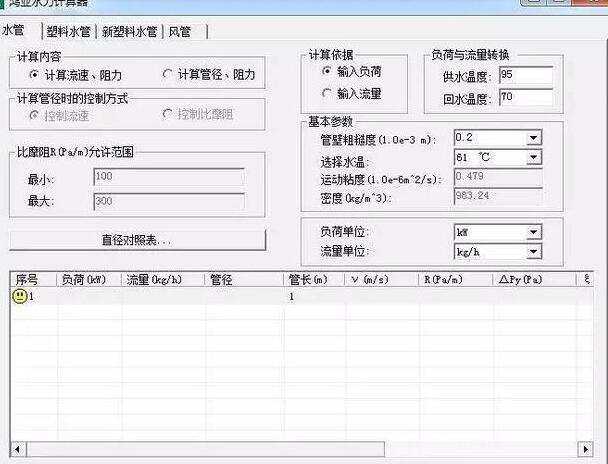608x464 pixels.
Task: Open the 管壁粗糙度 dropdown
Action: click(533, 138)
